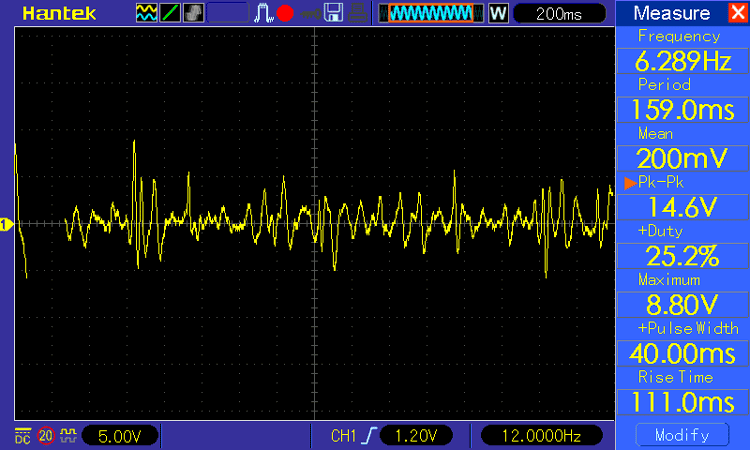
Task: Click the +Duty label in Measure panel
Action: pos(660,231)
